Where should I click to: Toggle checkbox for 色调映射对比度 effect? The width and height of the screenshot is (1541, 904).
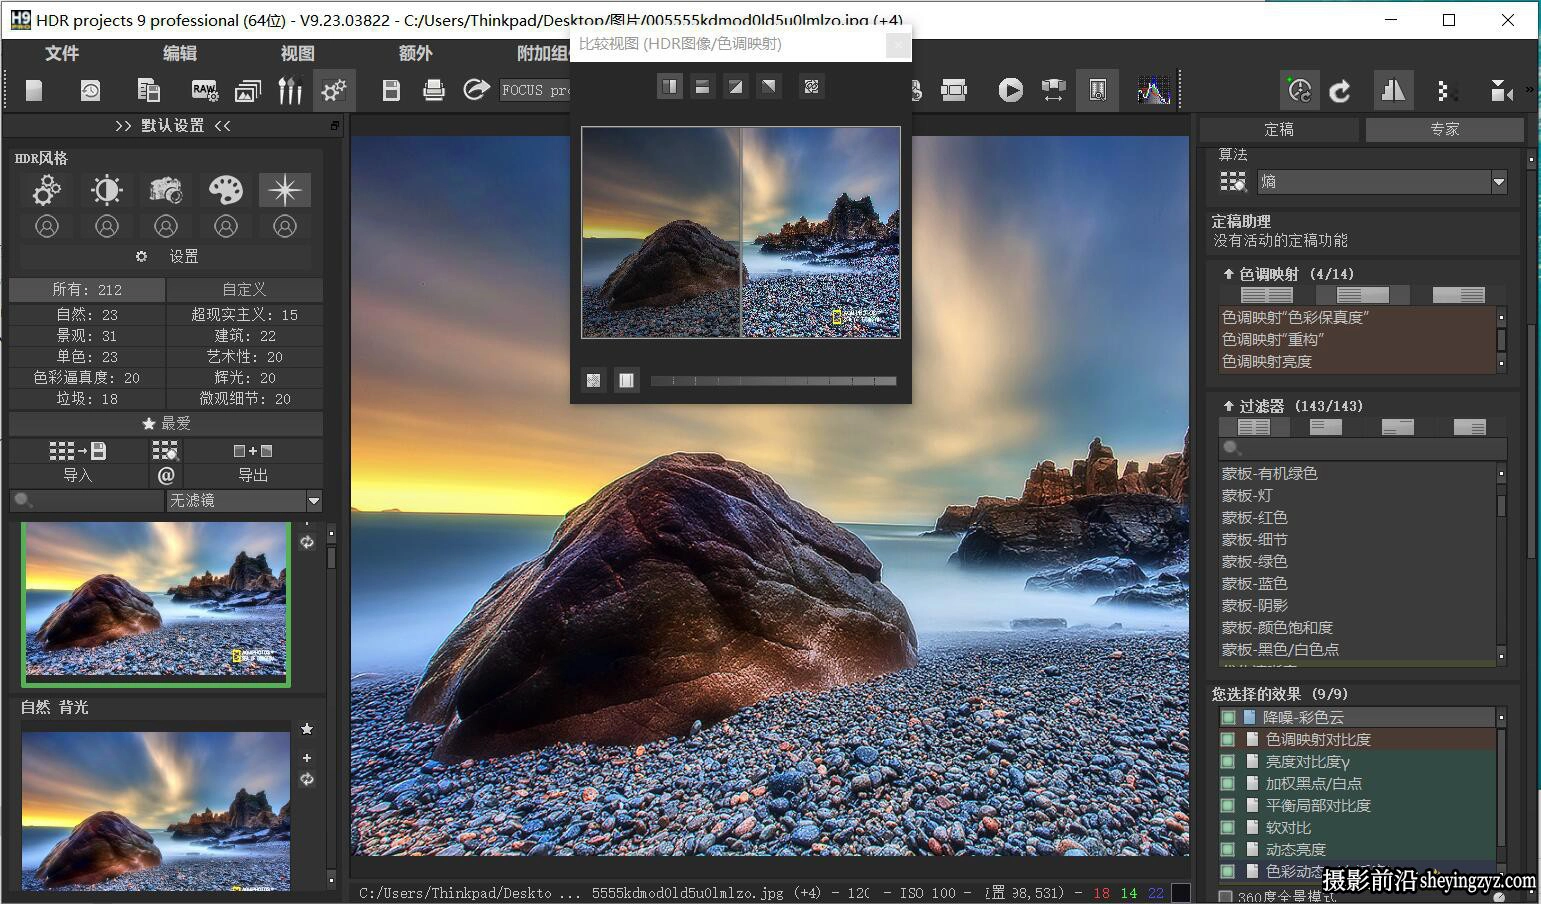coord(1228,739)
